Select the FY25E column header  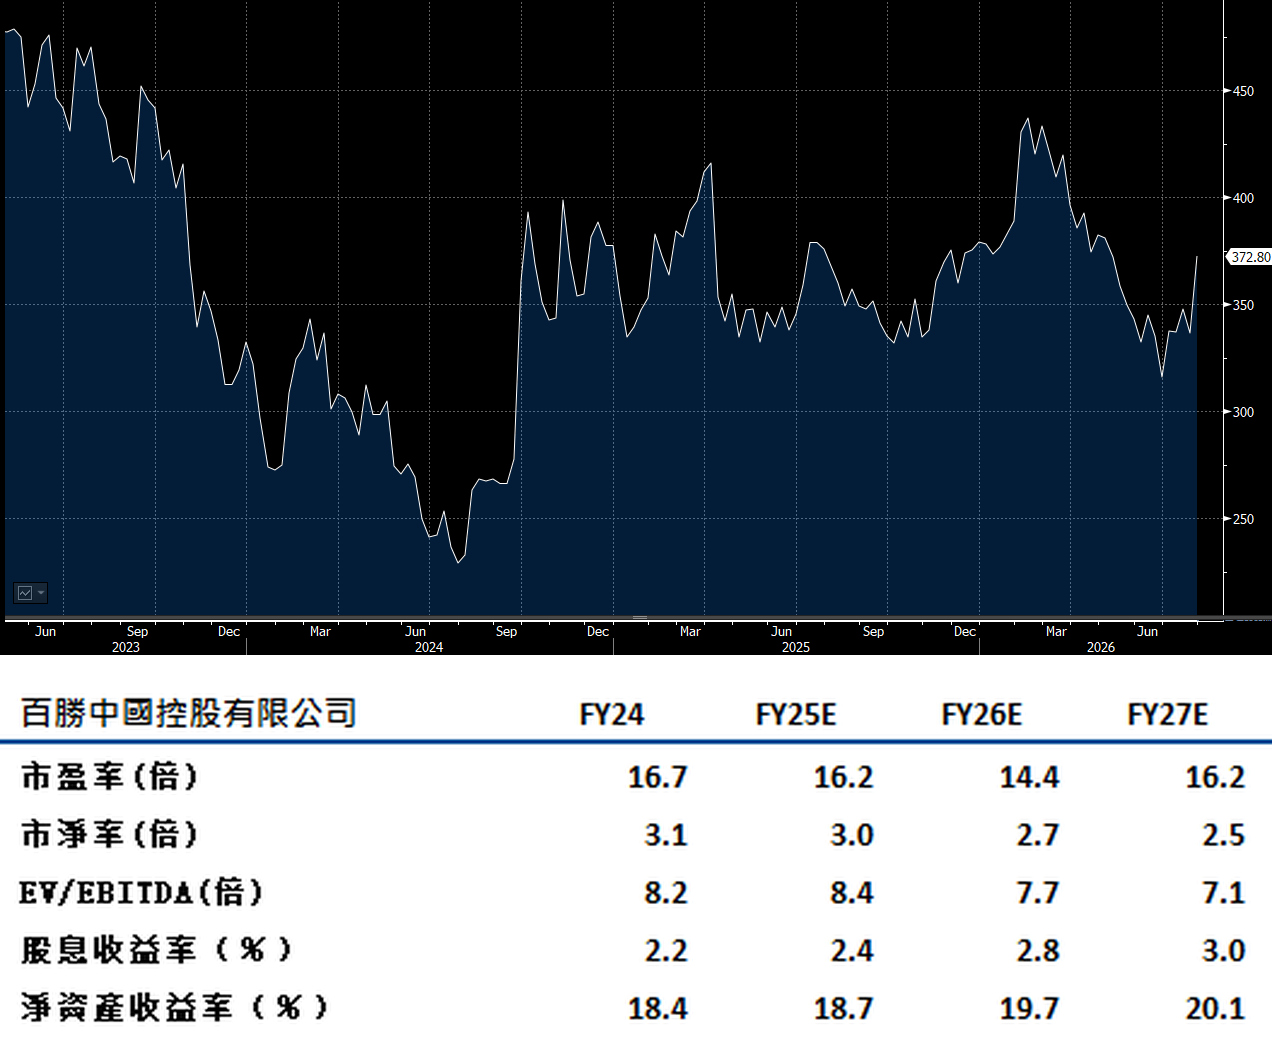coord(796,715)
